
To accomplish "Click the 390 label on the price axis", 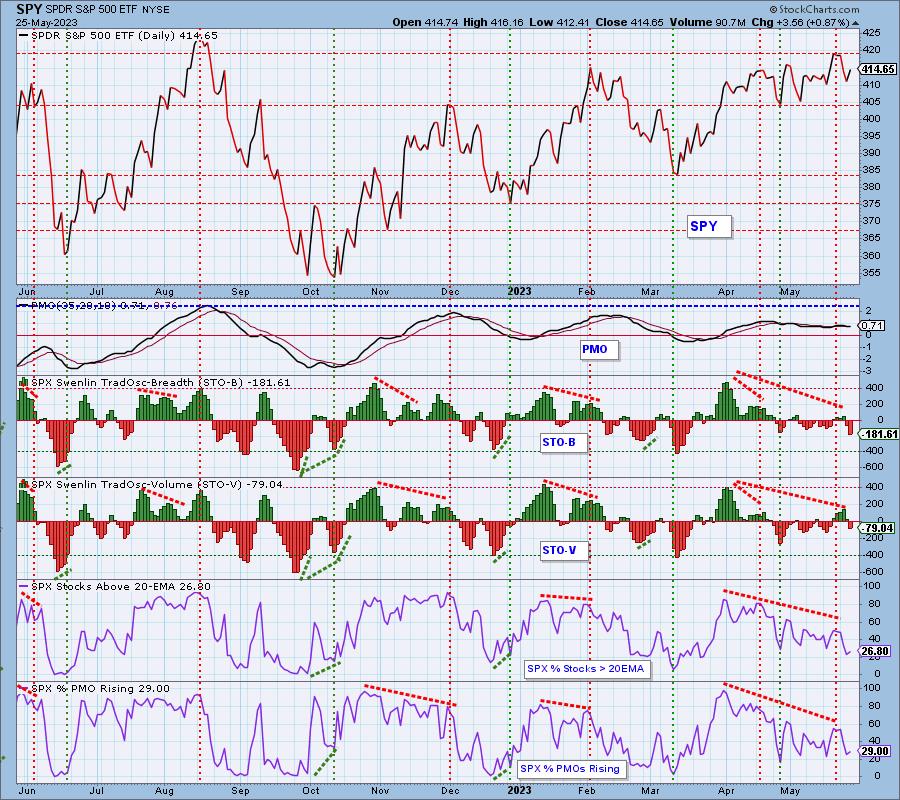I will pyautogui.click(x=871, y=153).
